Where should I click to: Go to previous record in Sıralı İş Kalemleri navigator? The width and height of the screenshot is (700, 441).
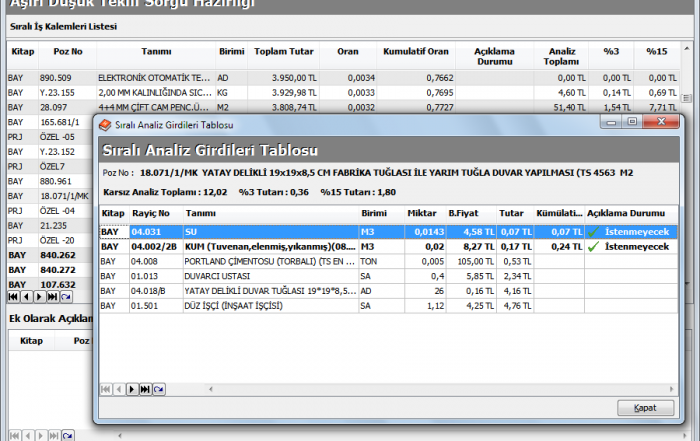point(27,297)
